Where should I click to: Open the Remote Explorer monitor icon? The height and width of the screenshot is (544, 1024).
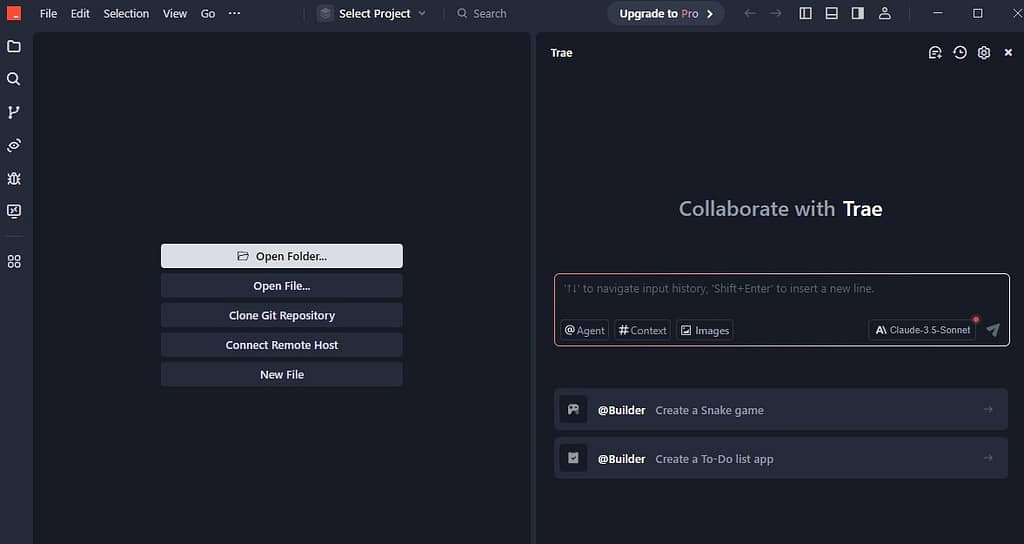click(14, 211)
